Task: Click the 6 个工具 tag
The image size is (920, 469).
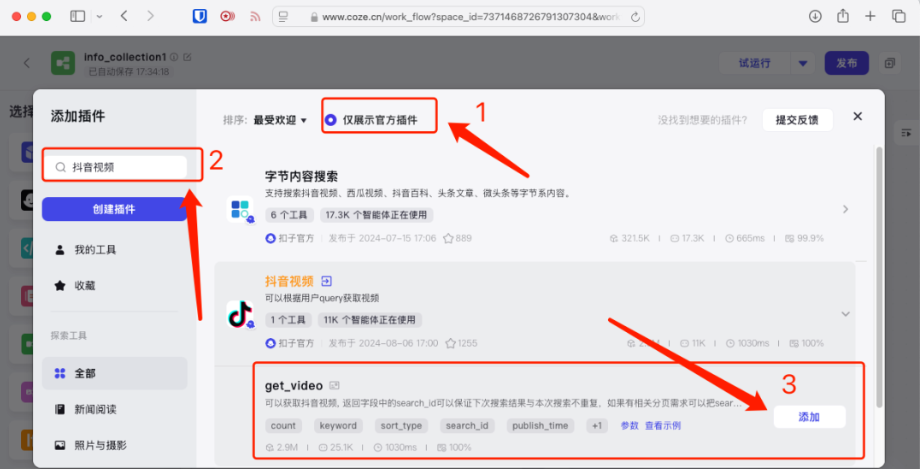Action: 289,215
